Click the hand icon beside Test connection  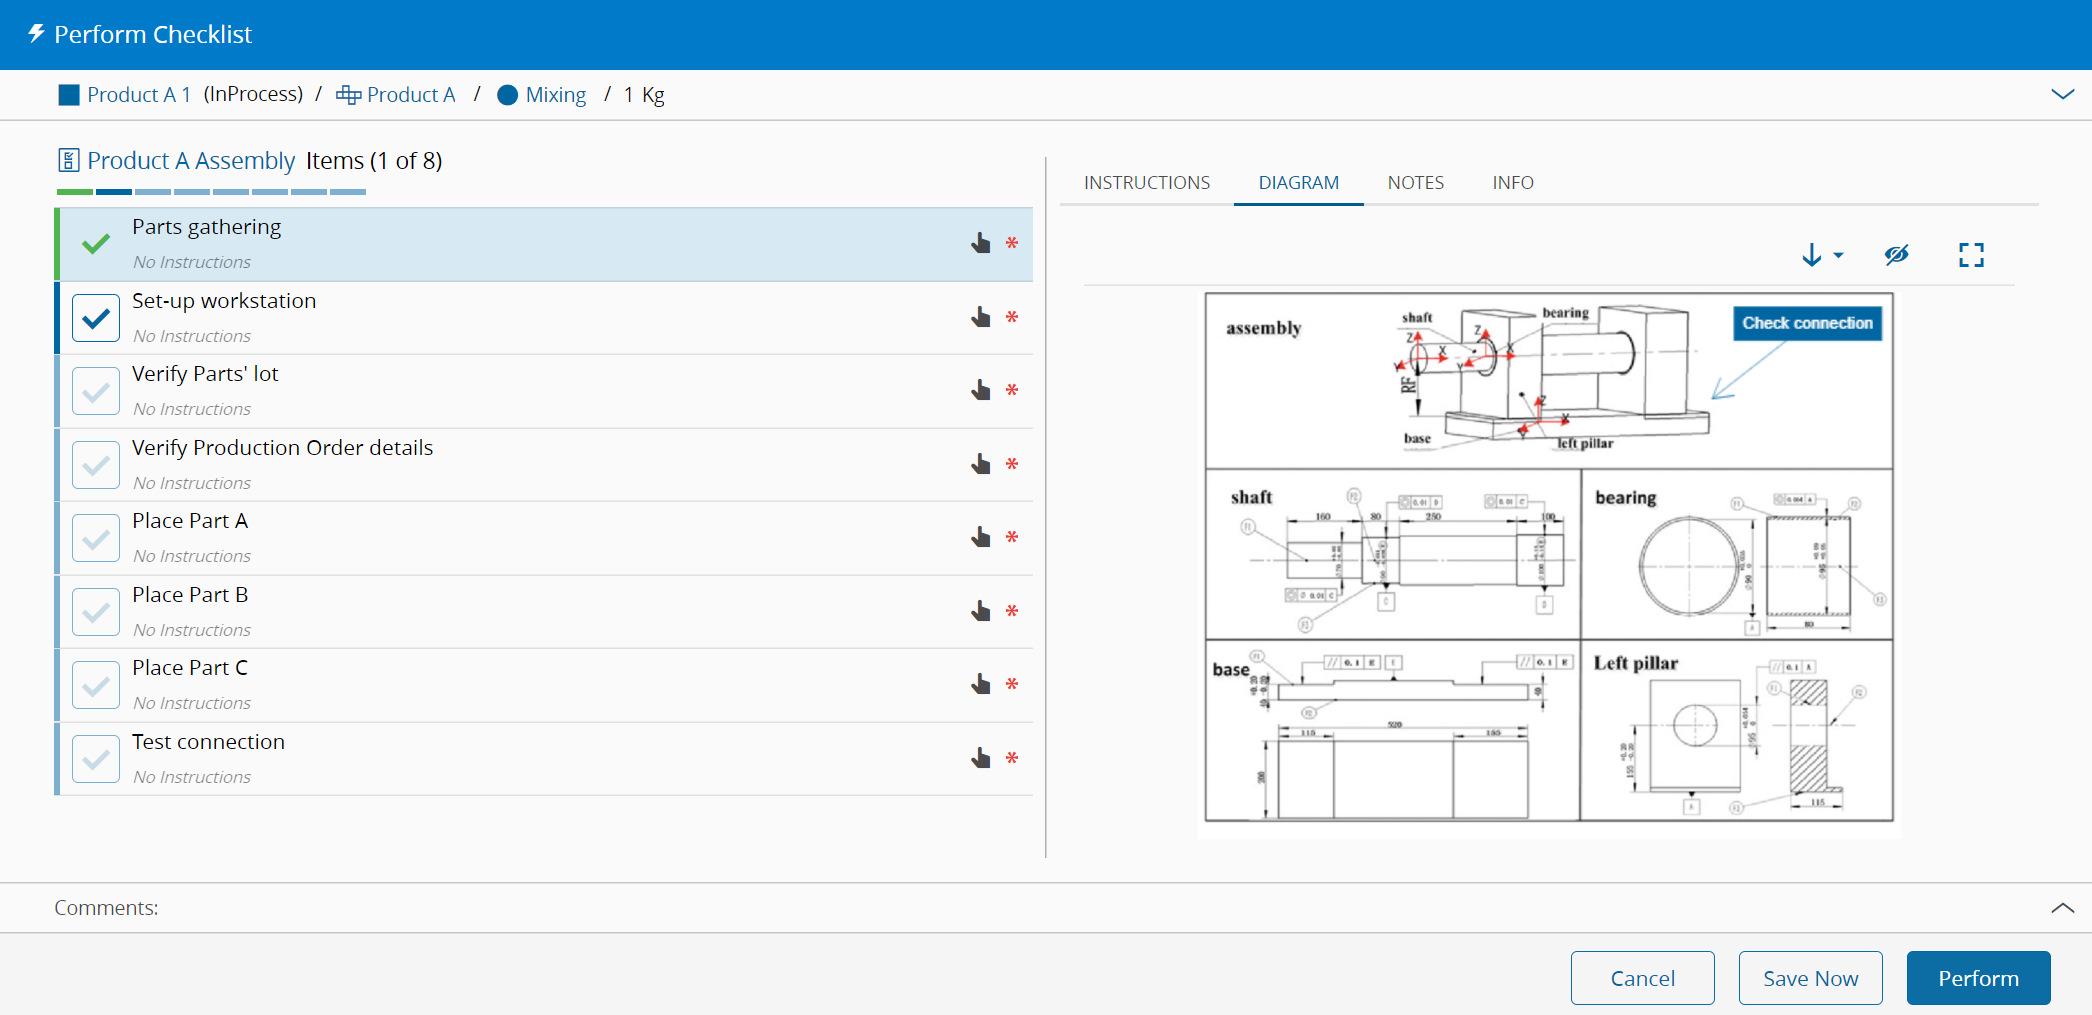point(980,758)
